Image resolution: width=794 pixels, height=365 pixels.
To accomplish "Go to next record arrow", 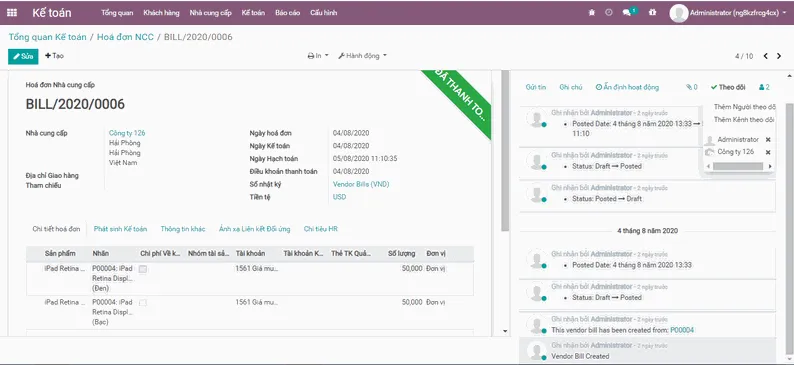I will (x=779, y=56).
